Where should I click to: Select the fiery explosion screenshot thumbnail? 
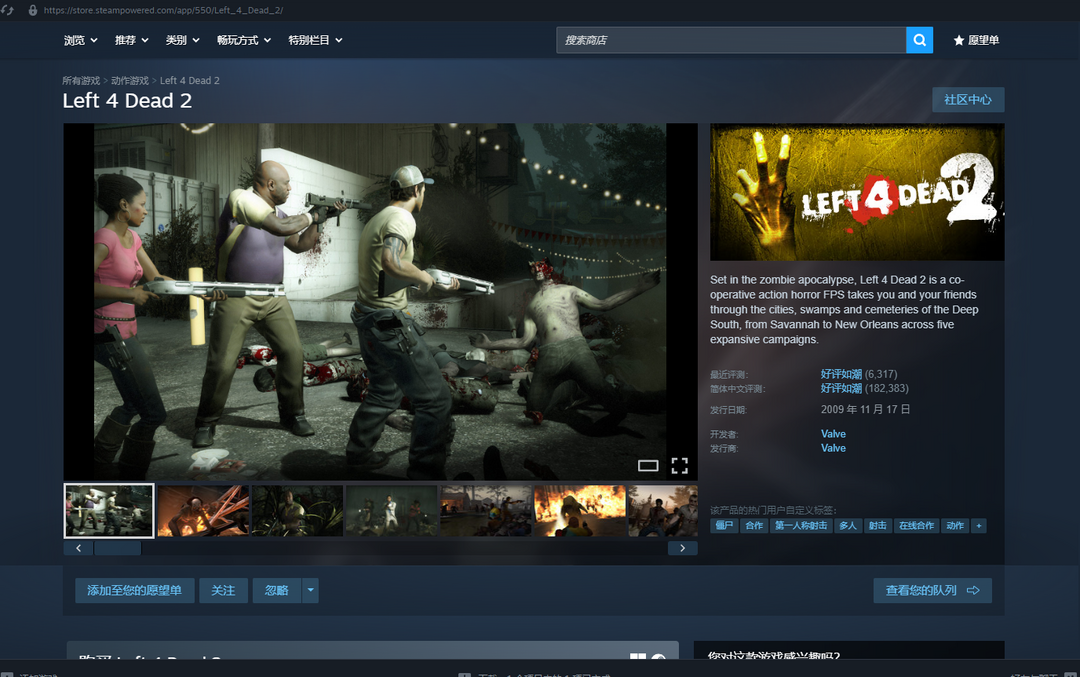[579, 510]
